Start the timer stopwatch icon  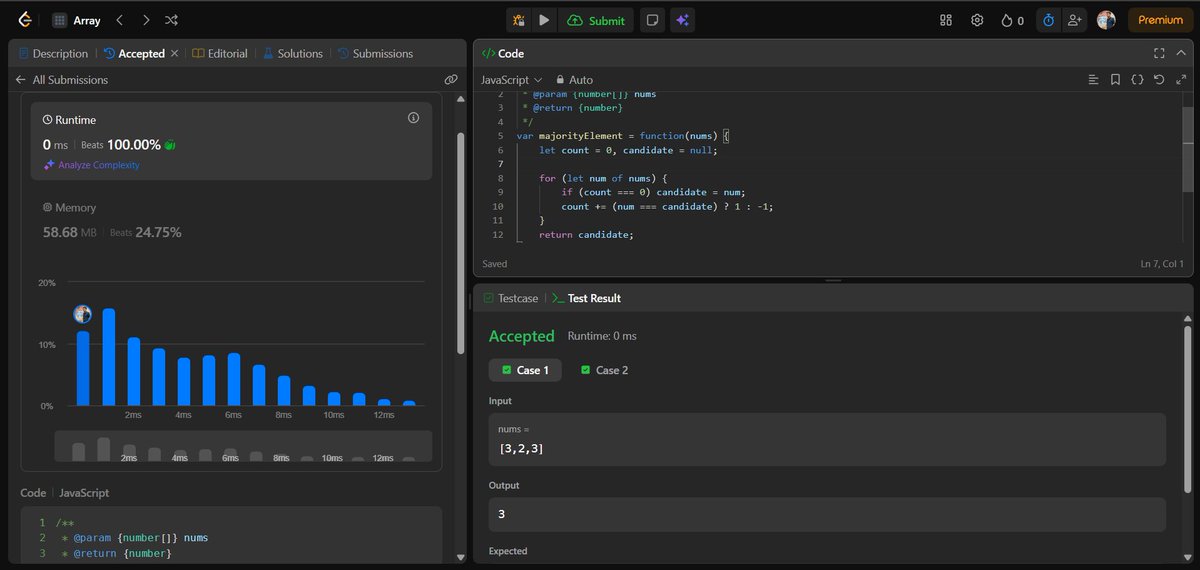pyautogui.click(x=1049, y=20)
